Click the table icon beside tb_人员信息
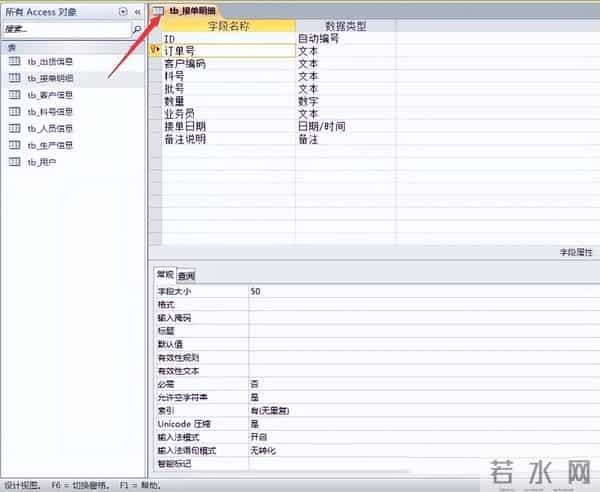 (15, 129)
